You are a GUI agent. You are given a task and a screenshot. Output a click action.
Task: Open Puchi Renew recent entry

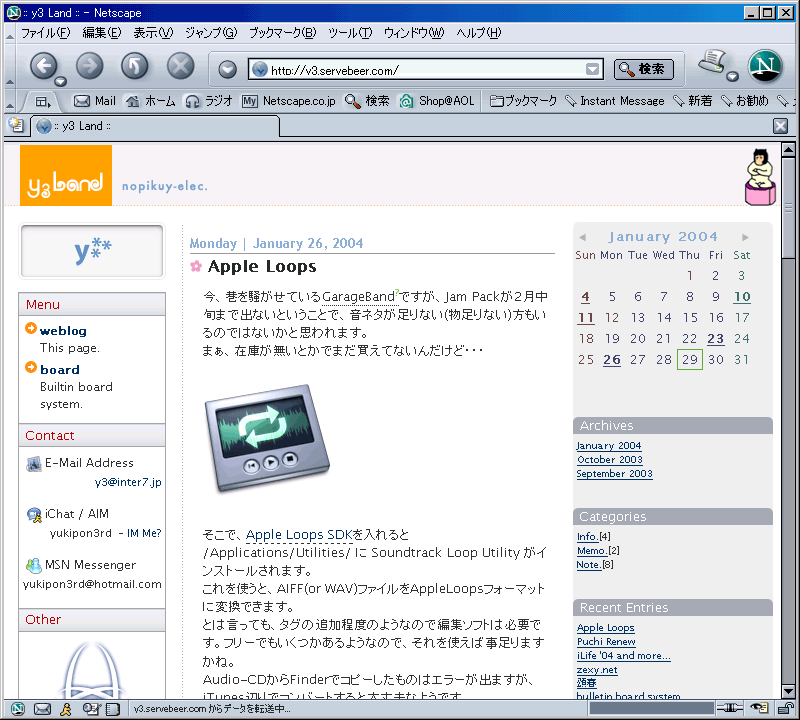pos(606,642)
